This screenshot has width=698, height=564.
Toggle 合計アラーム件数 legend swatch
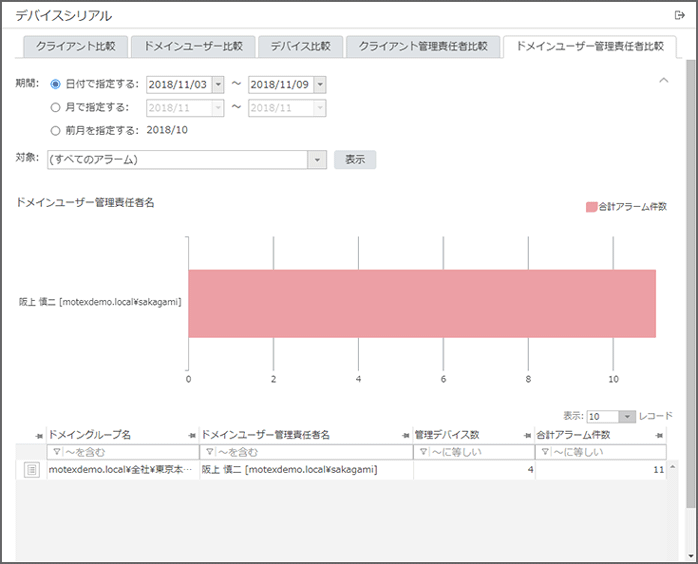pyautogui.click(x=591, y=207)
